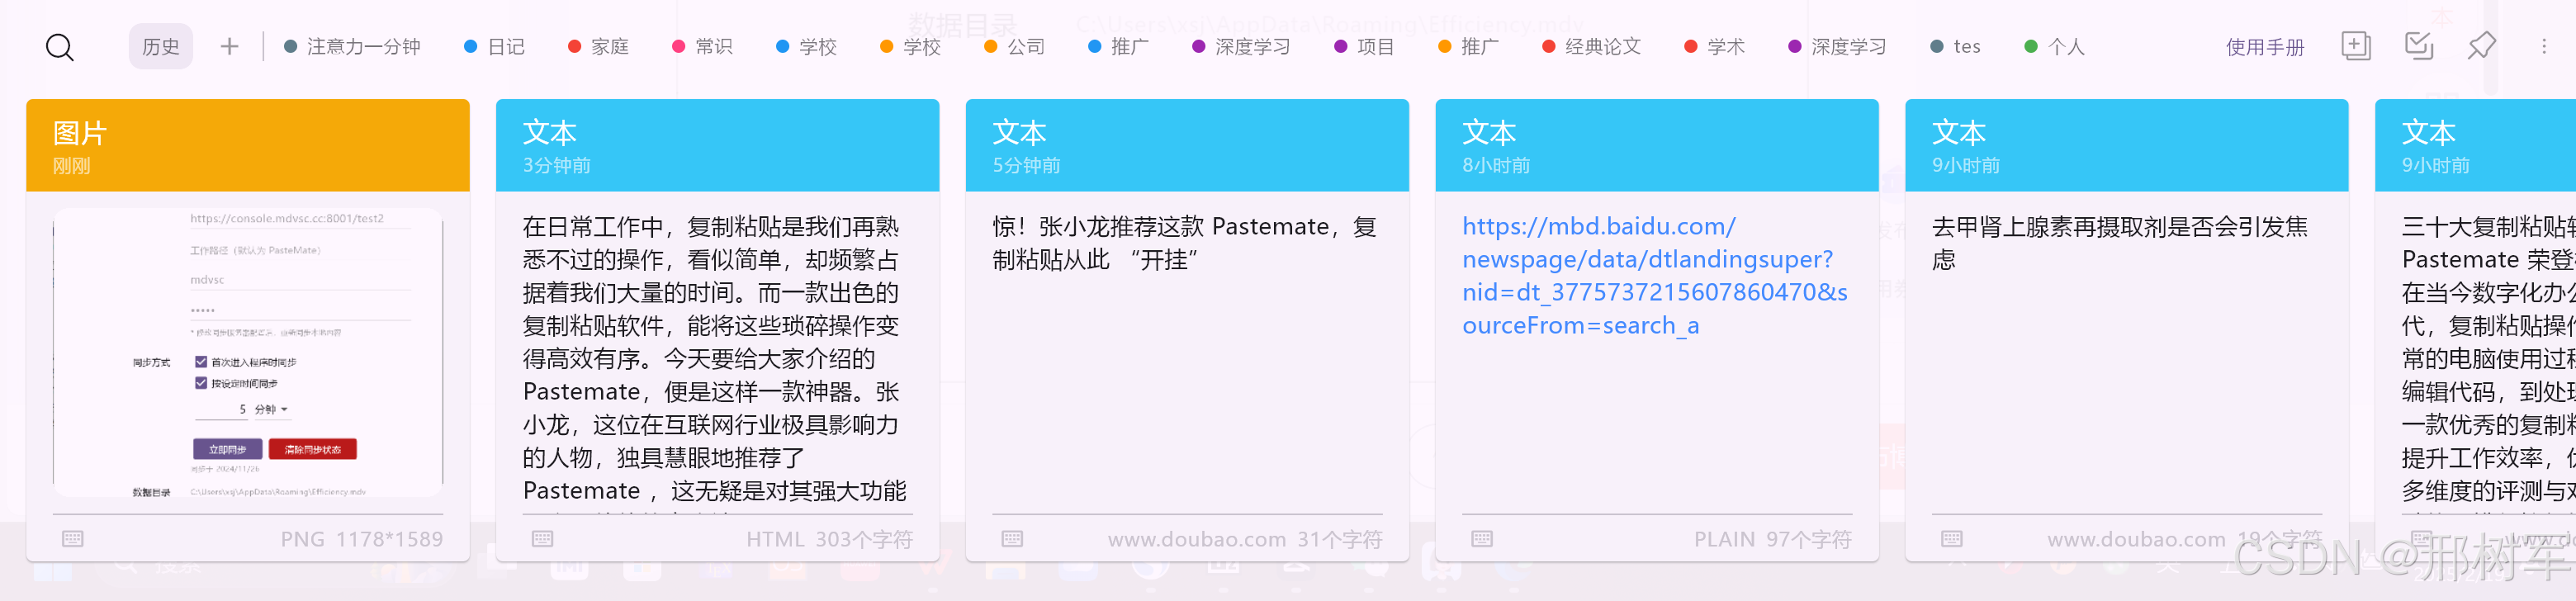This screenshot has height=601, width=2576.
Task: Select the 家庭 tag
Action: pyautogui.click(x=599, y=47)
